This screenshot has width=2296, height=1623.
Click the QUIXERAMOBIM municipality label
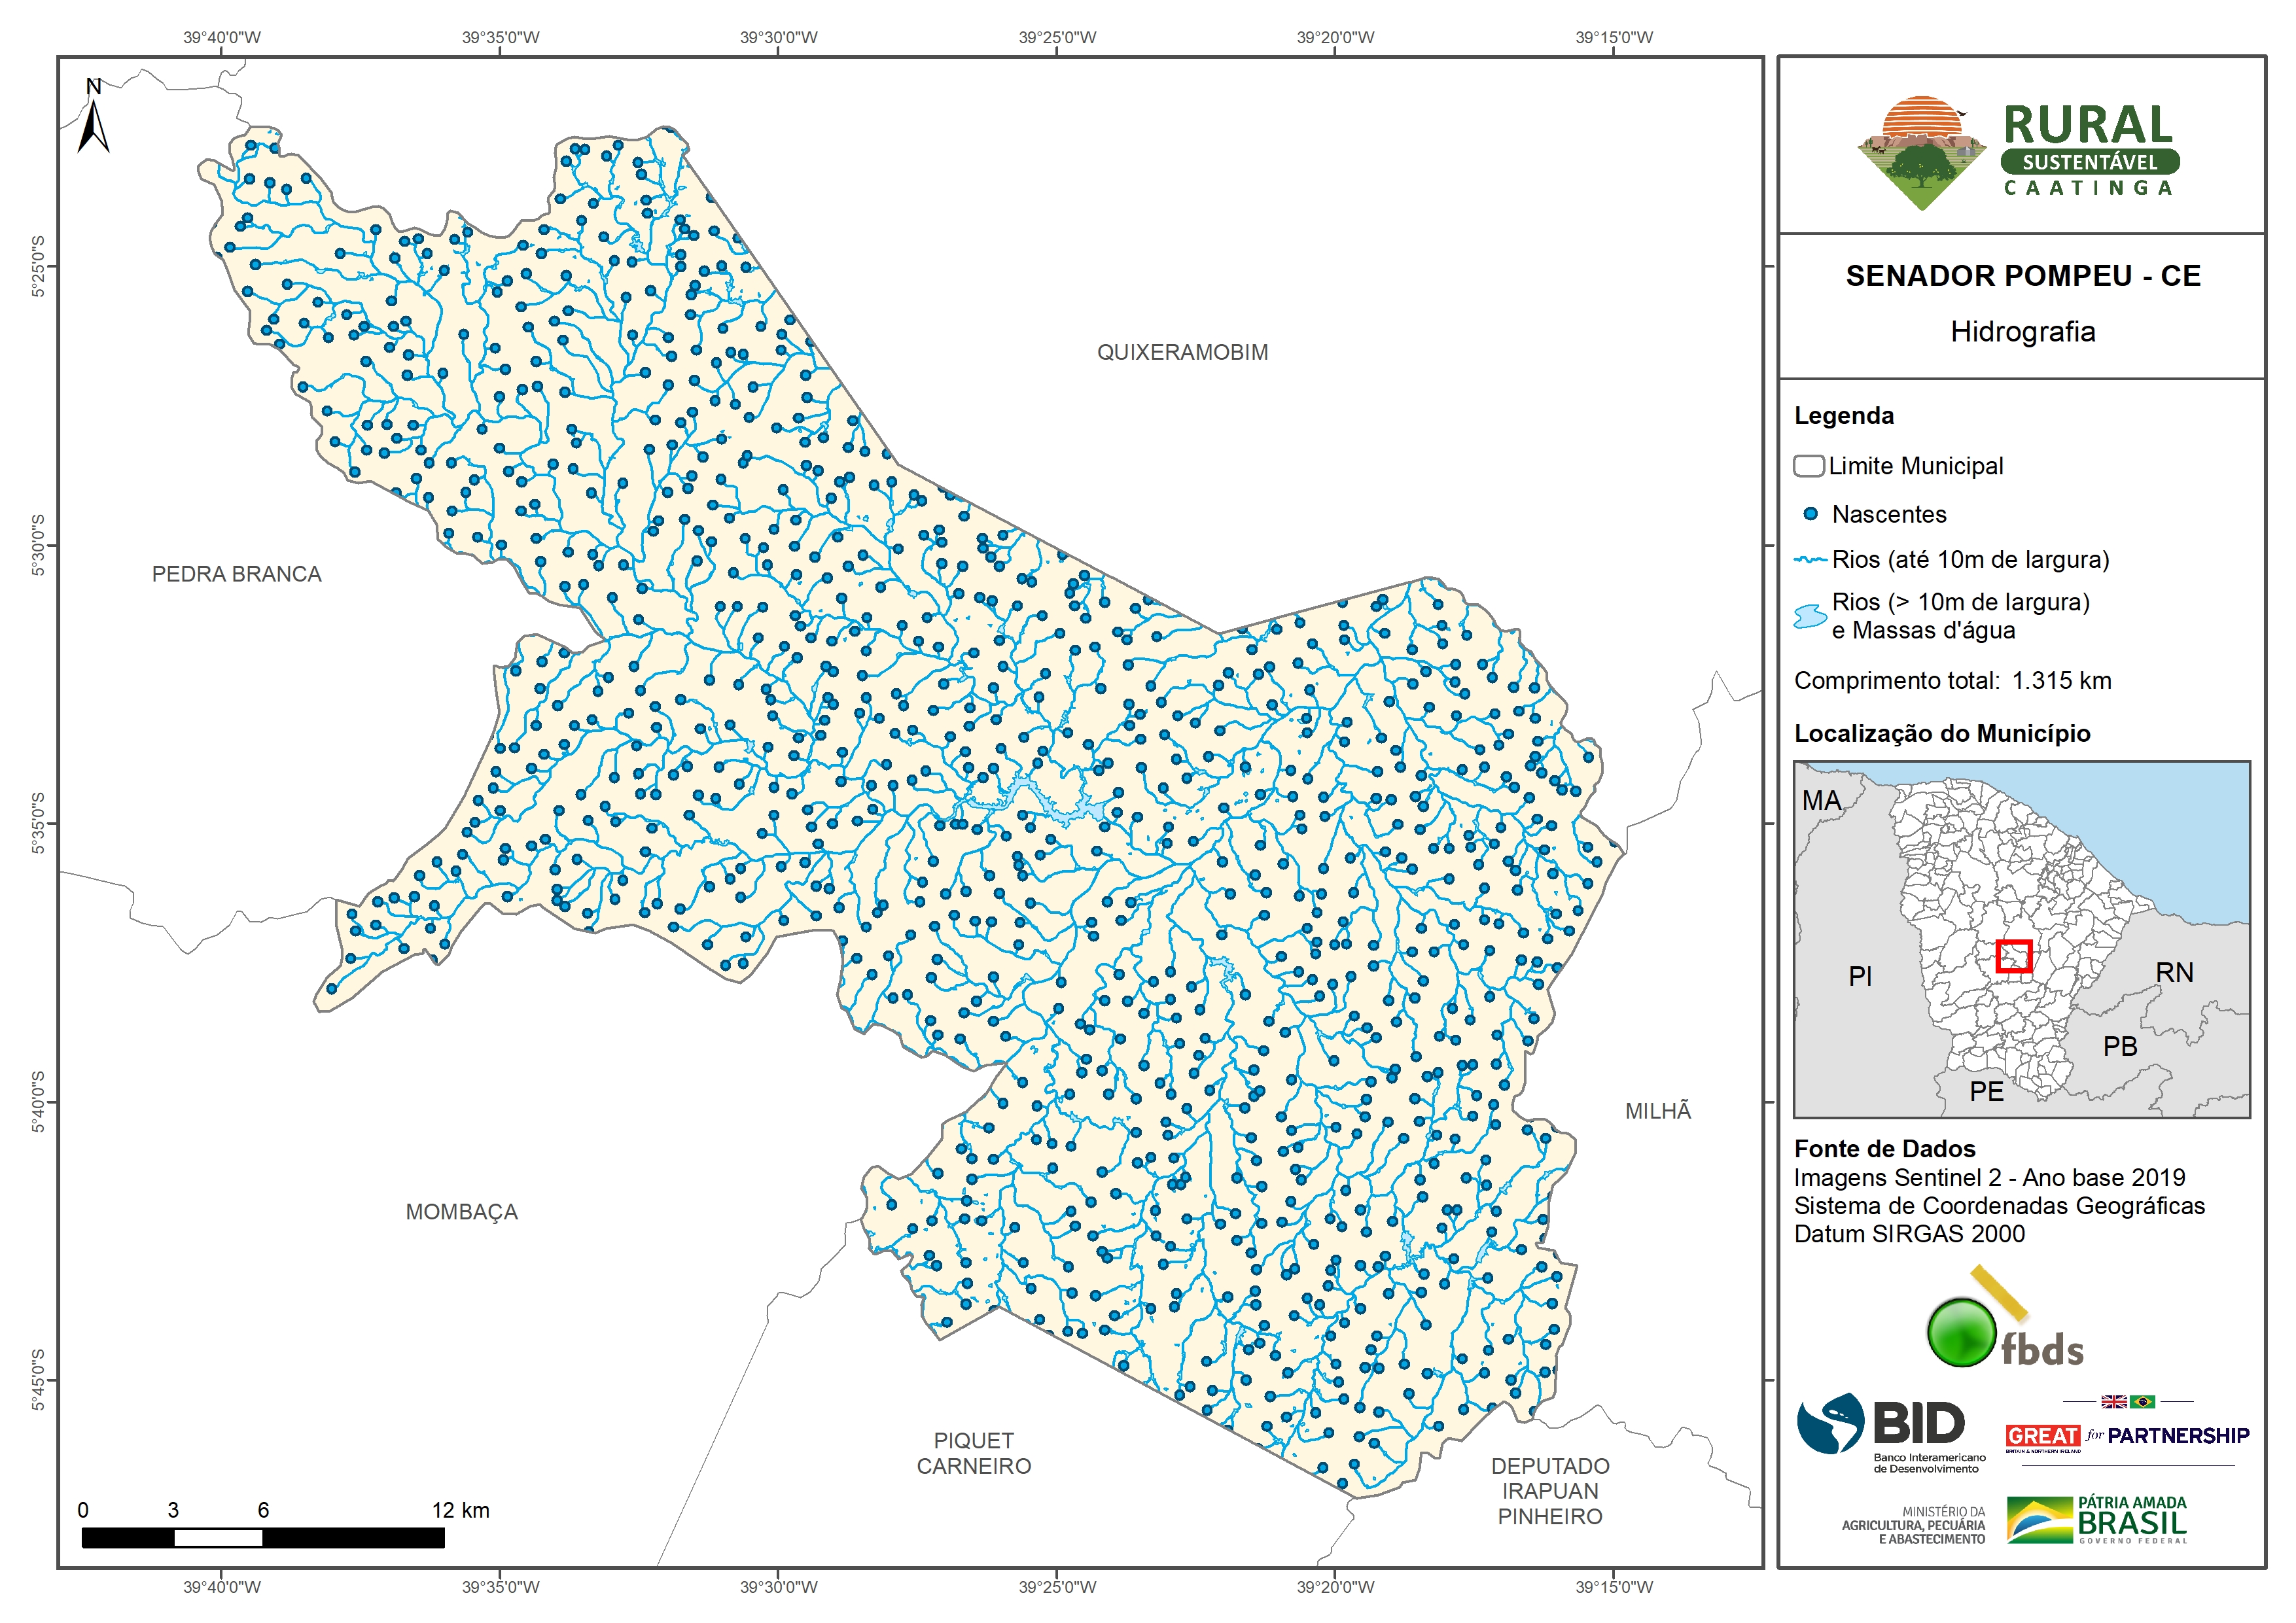1182,352
